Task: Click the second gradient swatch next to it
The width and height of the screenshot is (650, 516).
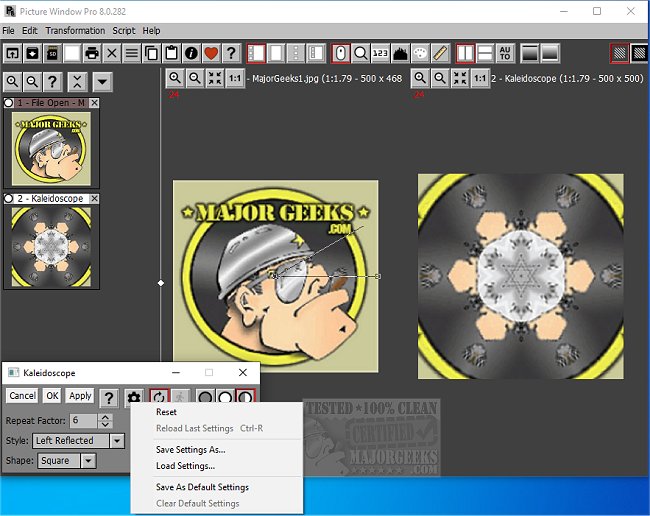Action: 550,53
